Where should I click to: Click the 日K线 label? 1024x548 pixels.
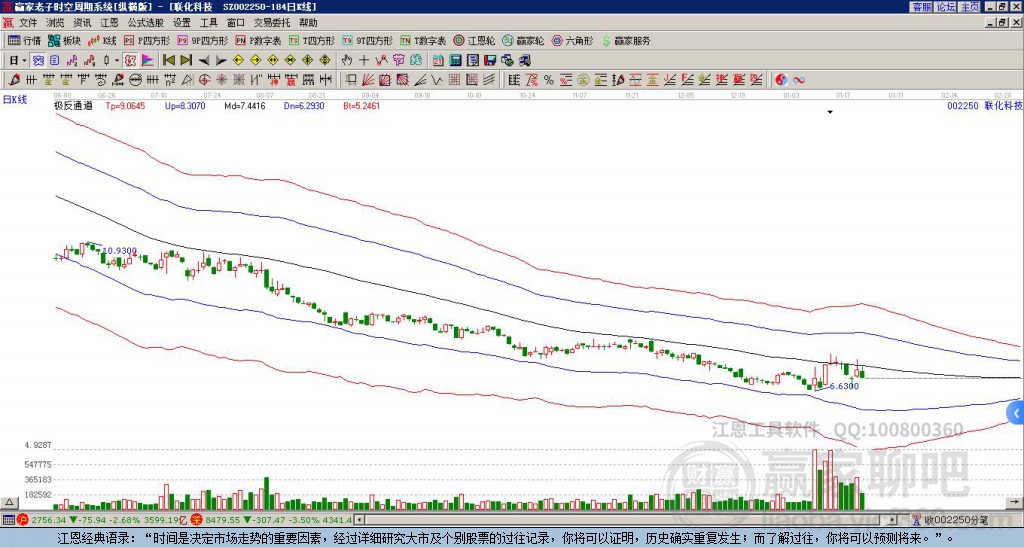tap(15, 99)
